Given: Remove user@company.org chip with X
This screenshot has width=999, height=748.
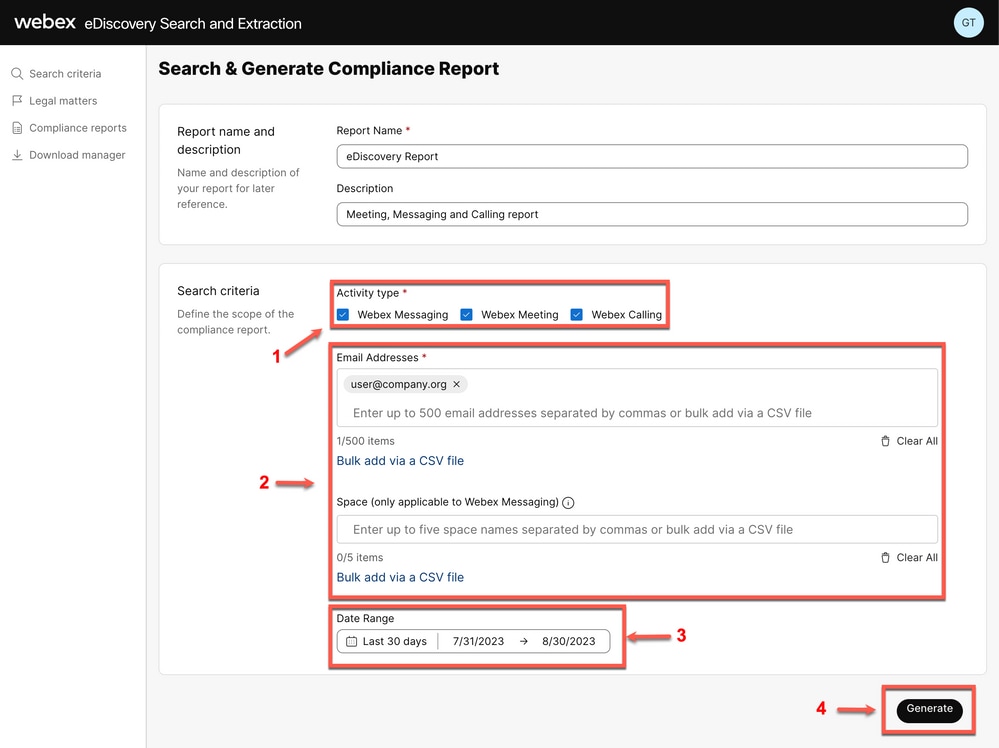Looking at the screenshot, I should coord(456,384).
